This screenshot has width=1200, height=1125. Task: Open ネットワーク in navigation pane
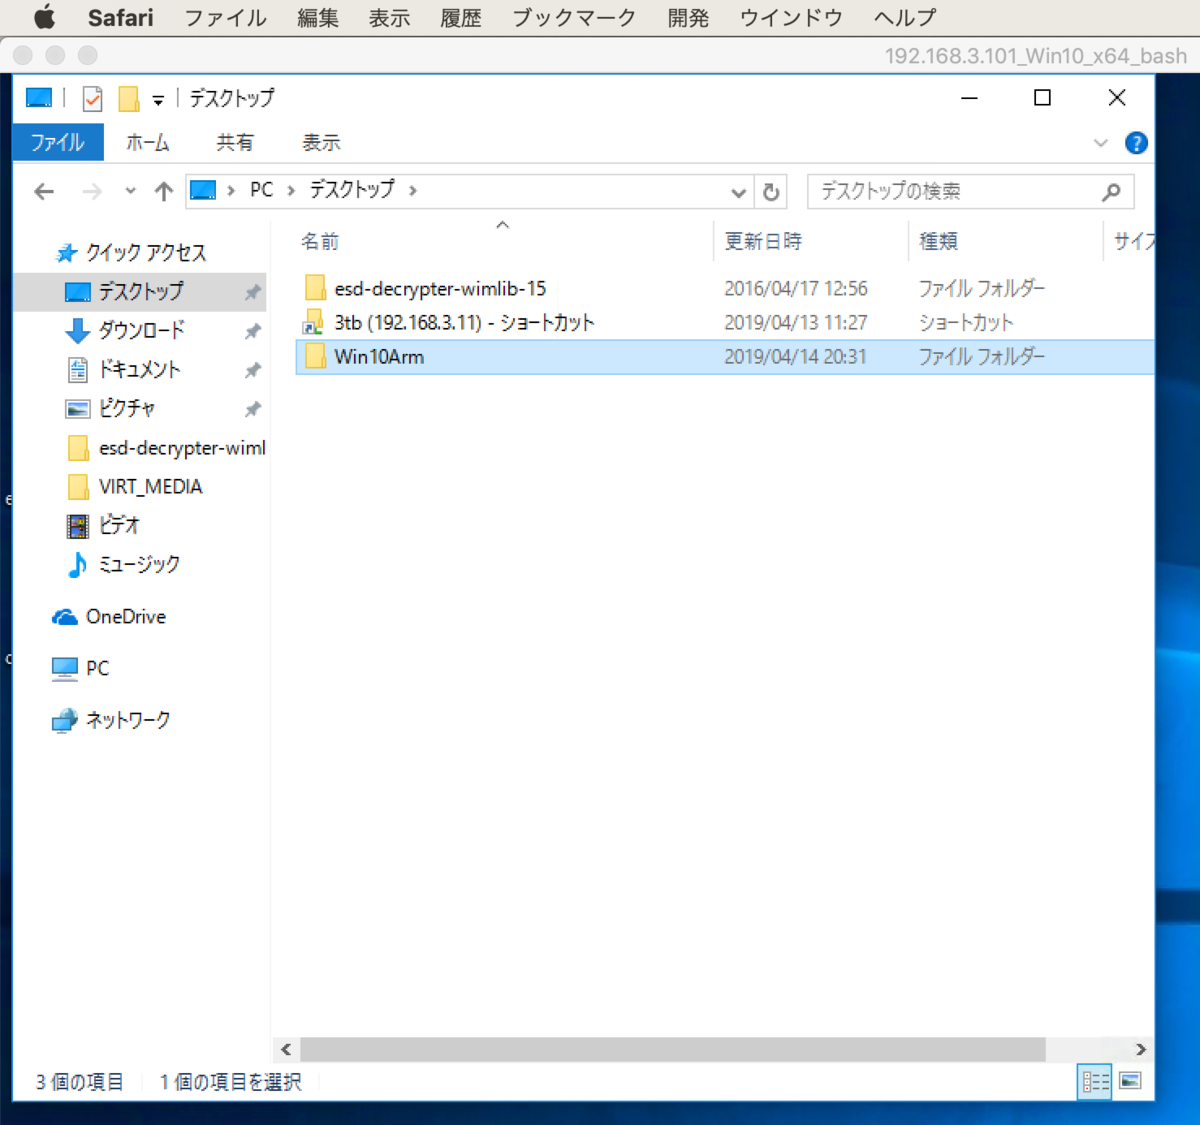point(128,720)
